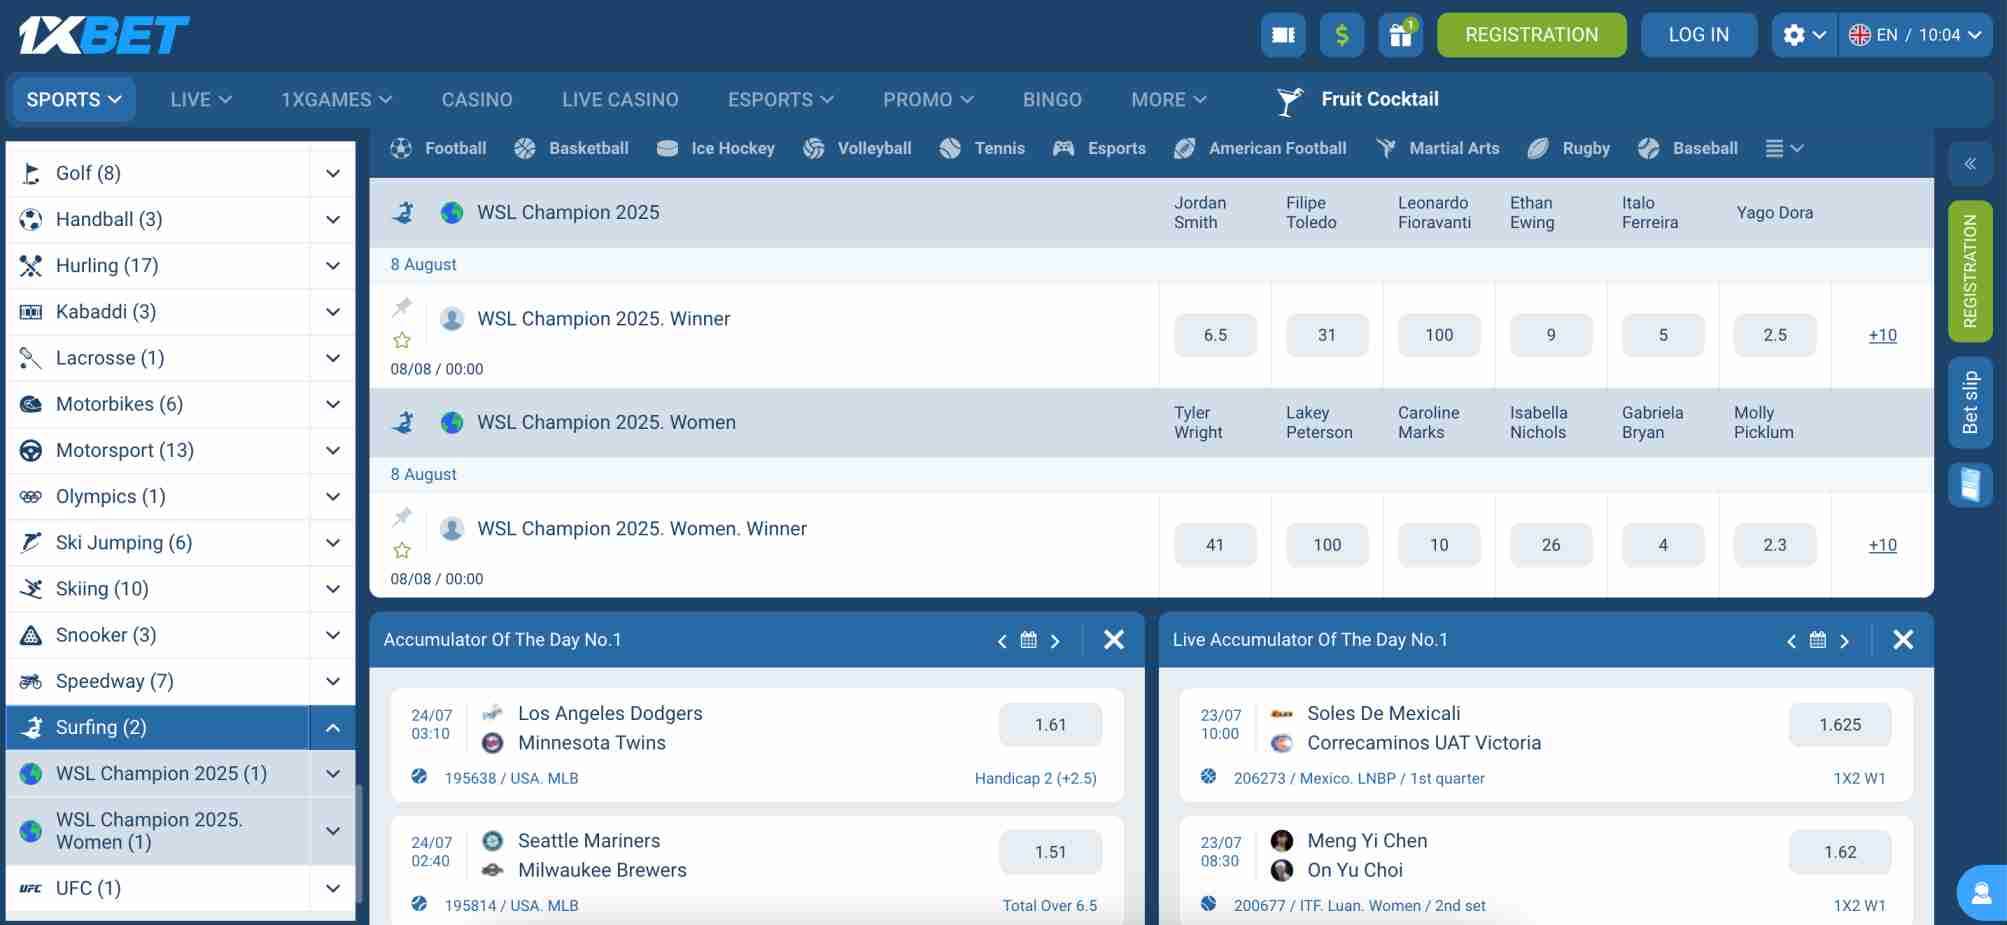Open the 1XGAMES menu
The image size is (2007, 925).
tap(336, 100)
